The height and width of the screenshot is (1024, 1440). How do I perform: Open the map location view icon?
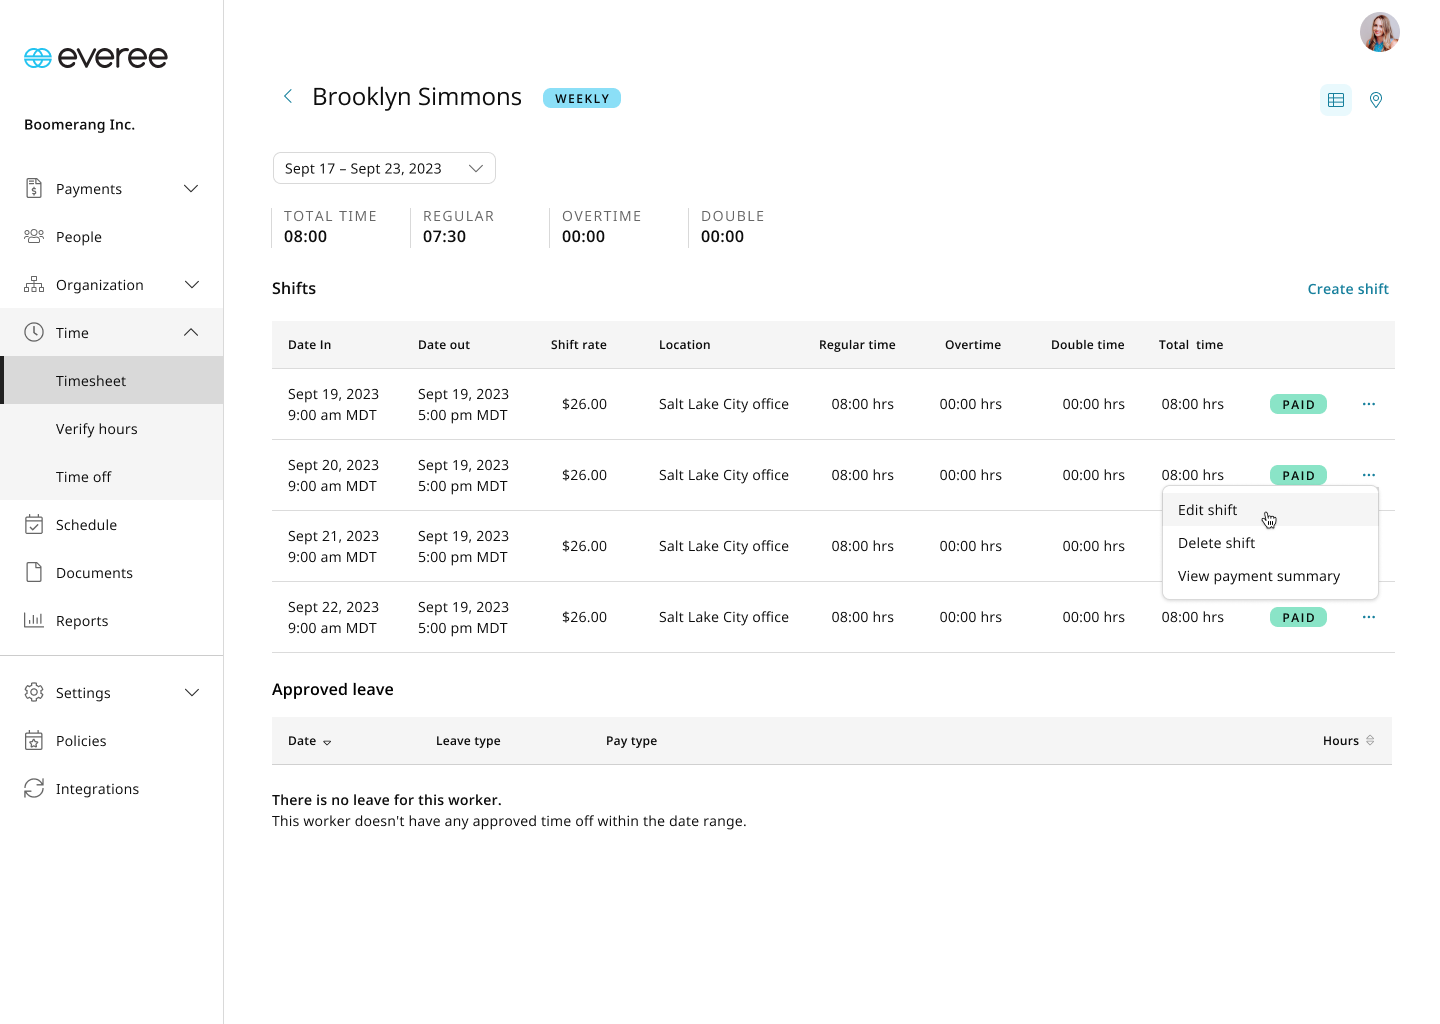pyautogui.click(x=1376, y=100)
